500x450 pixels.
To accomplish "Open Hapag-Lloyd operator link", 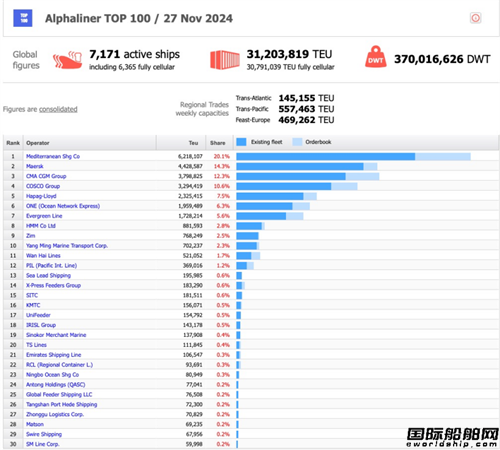I will coord(41,196).
